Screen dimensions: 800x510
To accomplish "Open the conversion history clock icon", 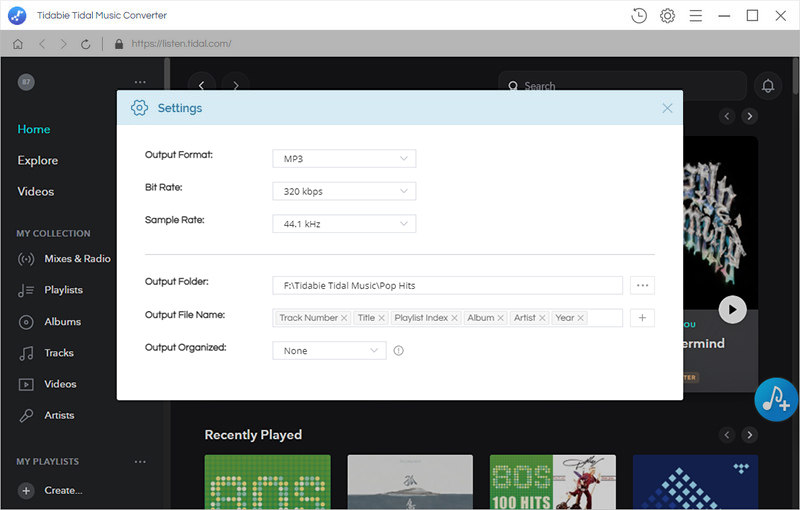I will pyautogui.click(x=638, y=16).
